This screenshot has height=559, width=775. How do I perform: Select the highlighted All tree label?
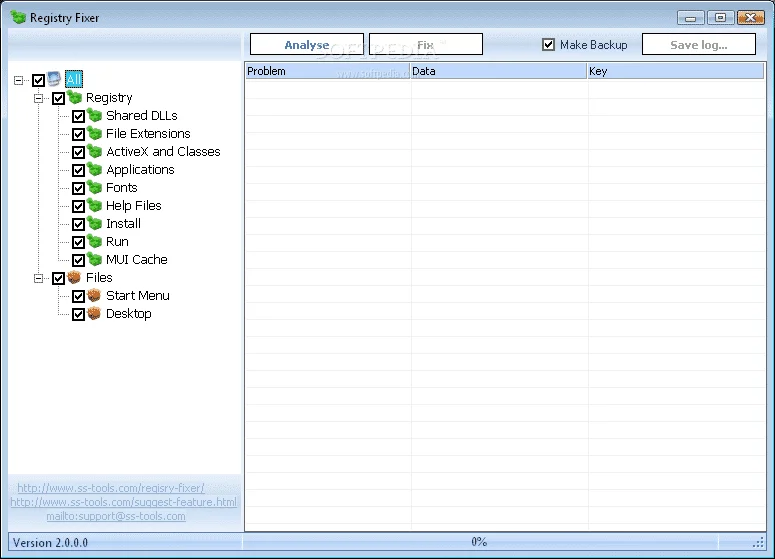(74, 79)
